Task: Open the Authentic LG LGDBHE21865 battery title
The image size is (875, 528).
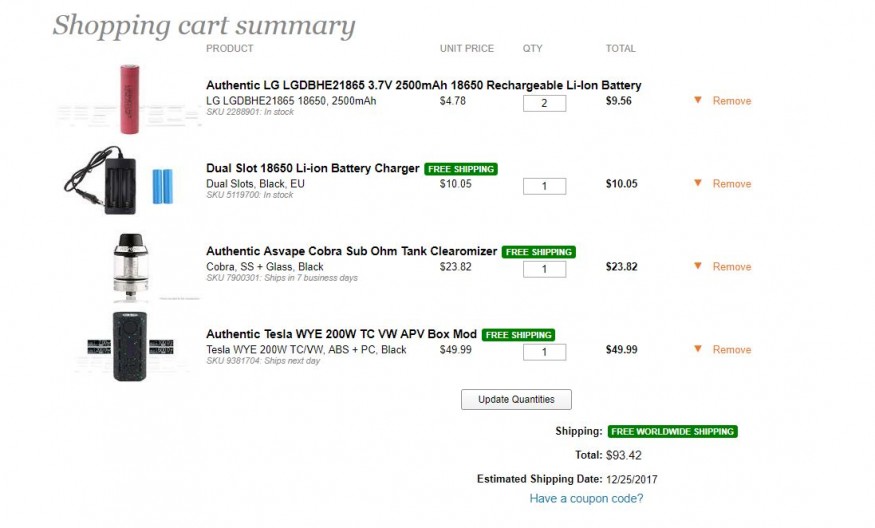Action: 424,85
